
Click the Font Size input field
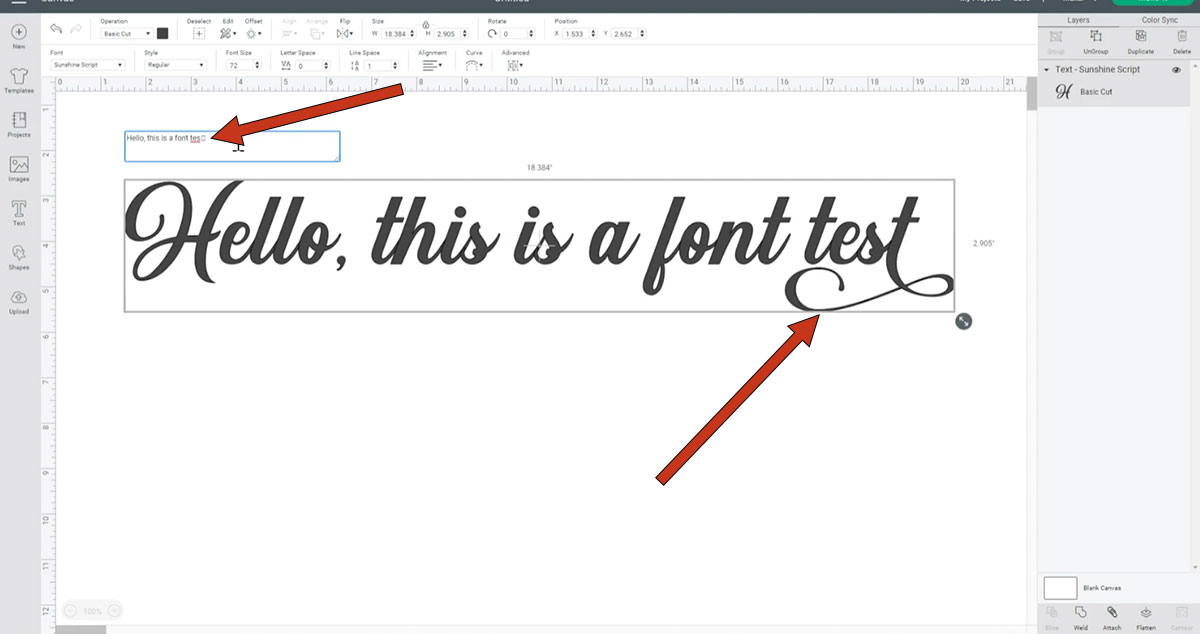(x=238, y=65)
